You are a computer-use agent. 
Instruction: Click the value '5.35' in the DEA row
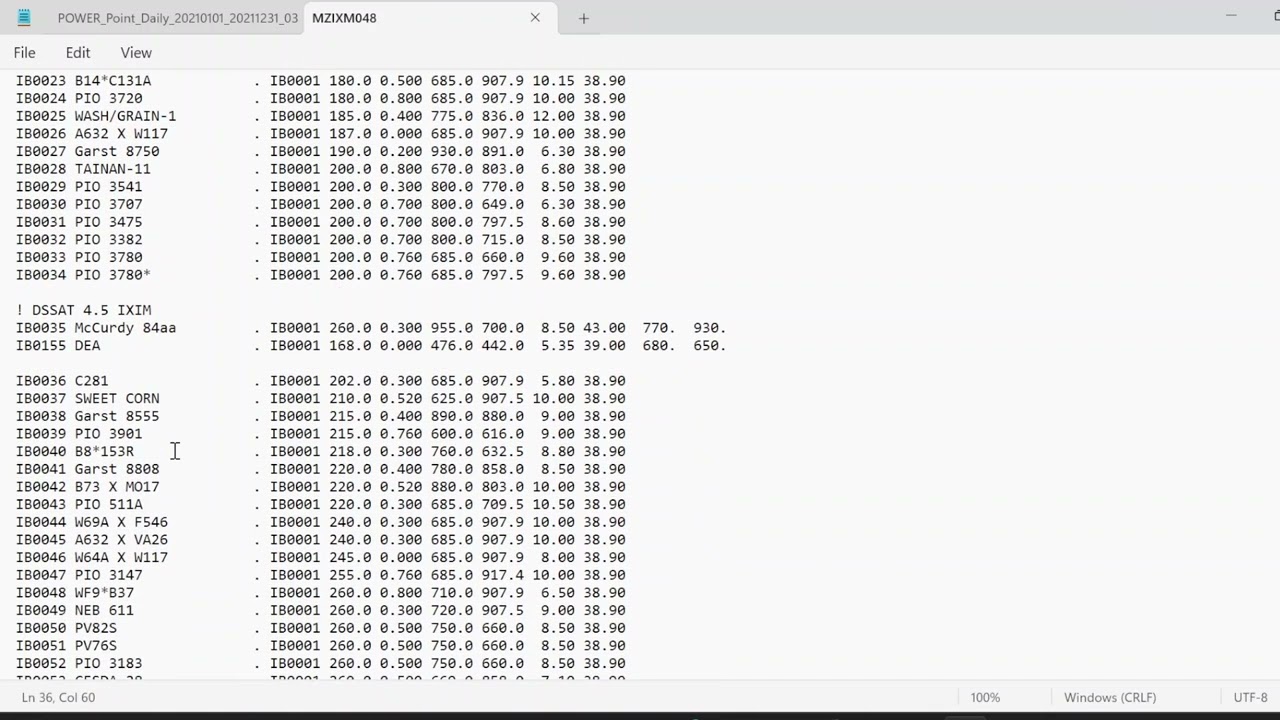(x=558, y=346)
